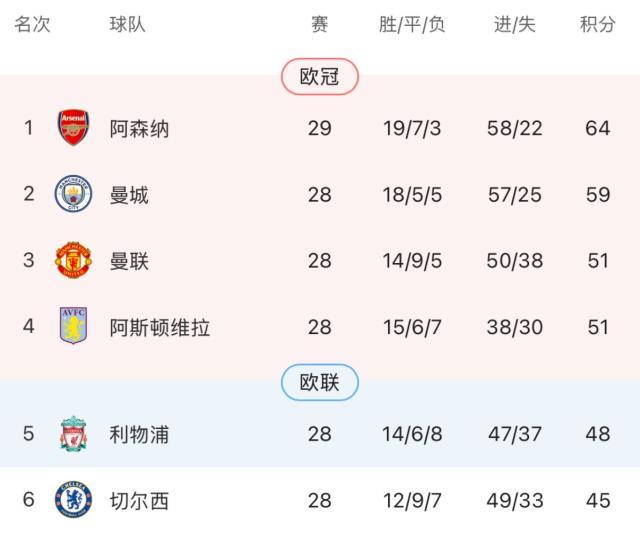
Task: Open team name 曼城
Action: [129, 194]
